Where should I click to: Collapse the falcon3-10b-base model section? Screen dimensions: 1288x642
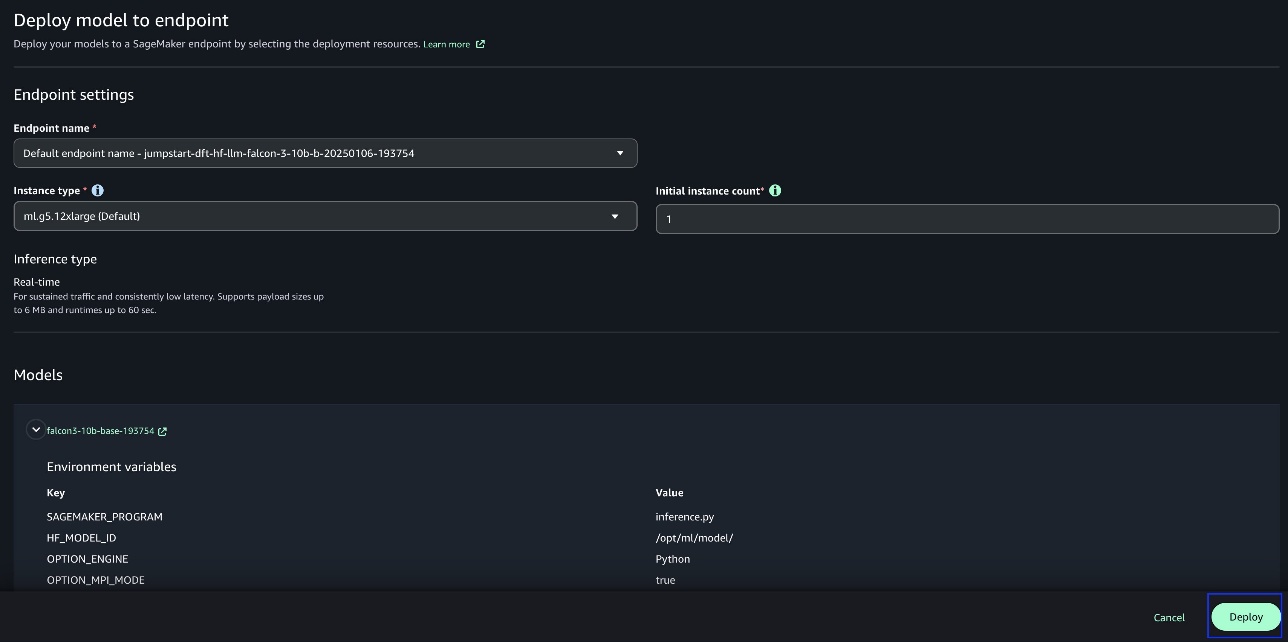(35, 430)
